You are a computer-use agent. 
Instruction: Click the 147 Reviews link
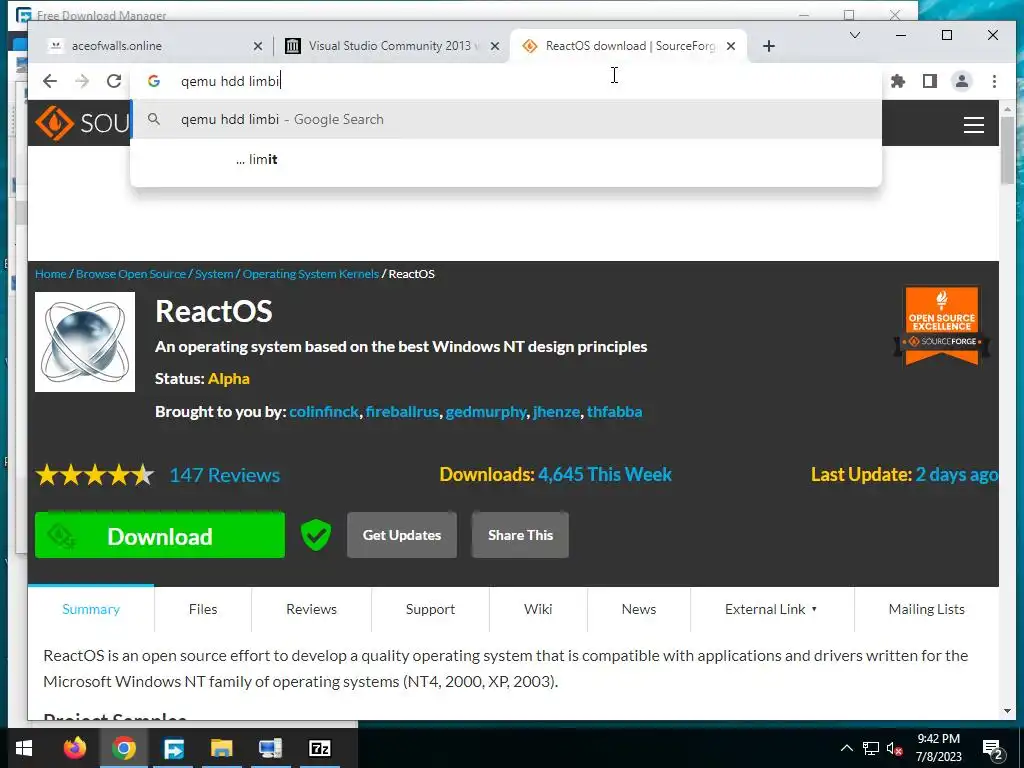tap(225, 475)
